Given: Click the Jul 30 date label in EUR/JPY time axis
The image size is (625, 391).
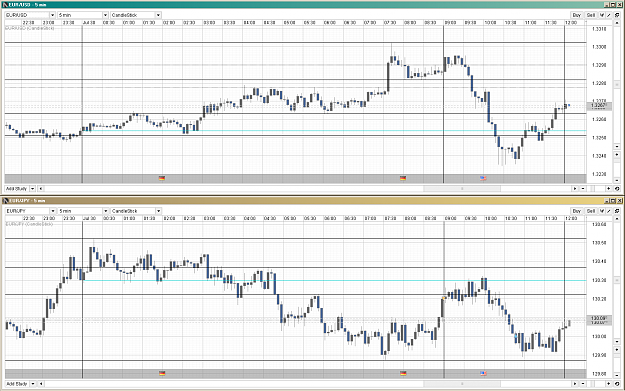Looking at the screenshot, I should [x=89, y=218].
